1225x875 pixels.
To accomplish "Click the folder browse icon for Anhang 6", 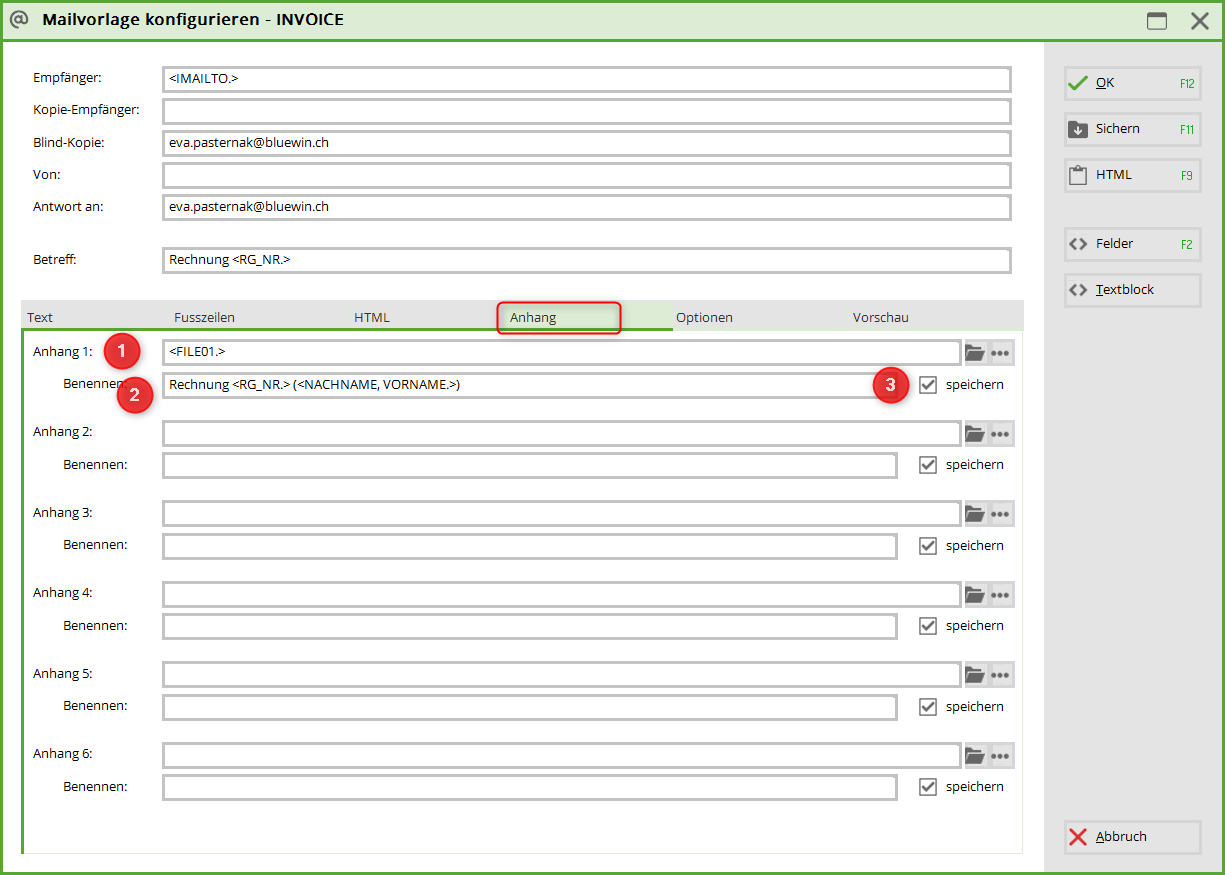I will (975, 755).
